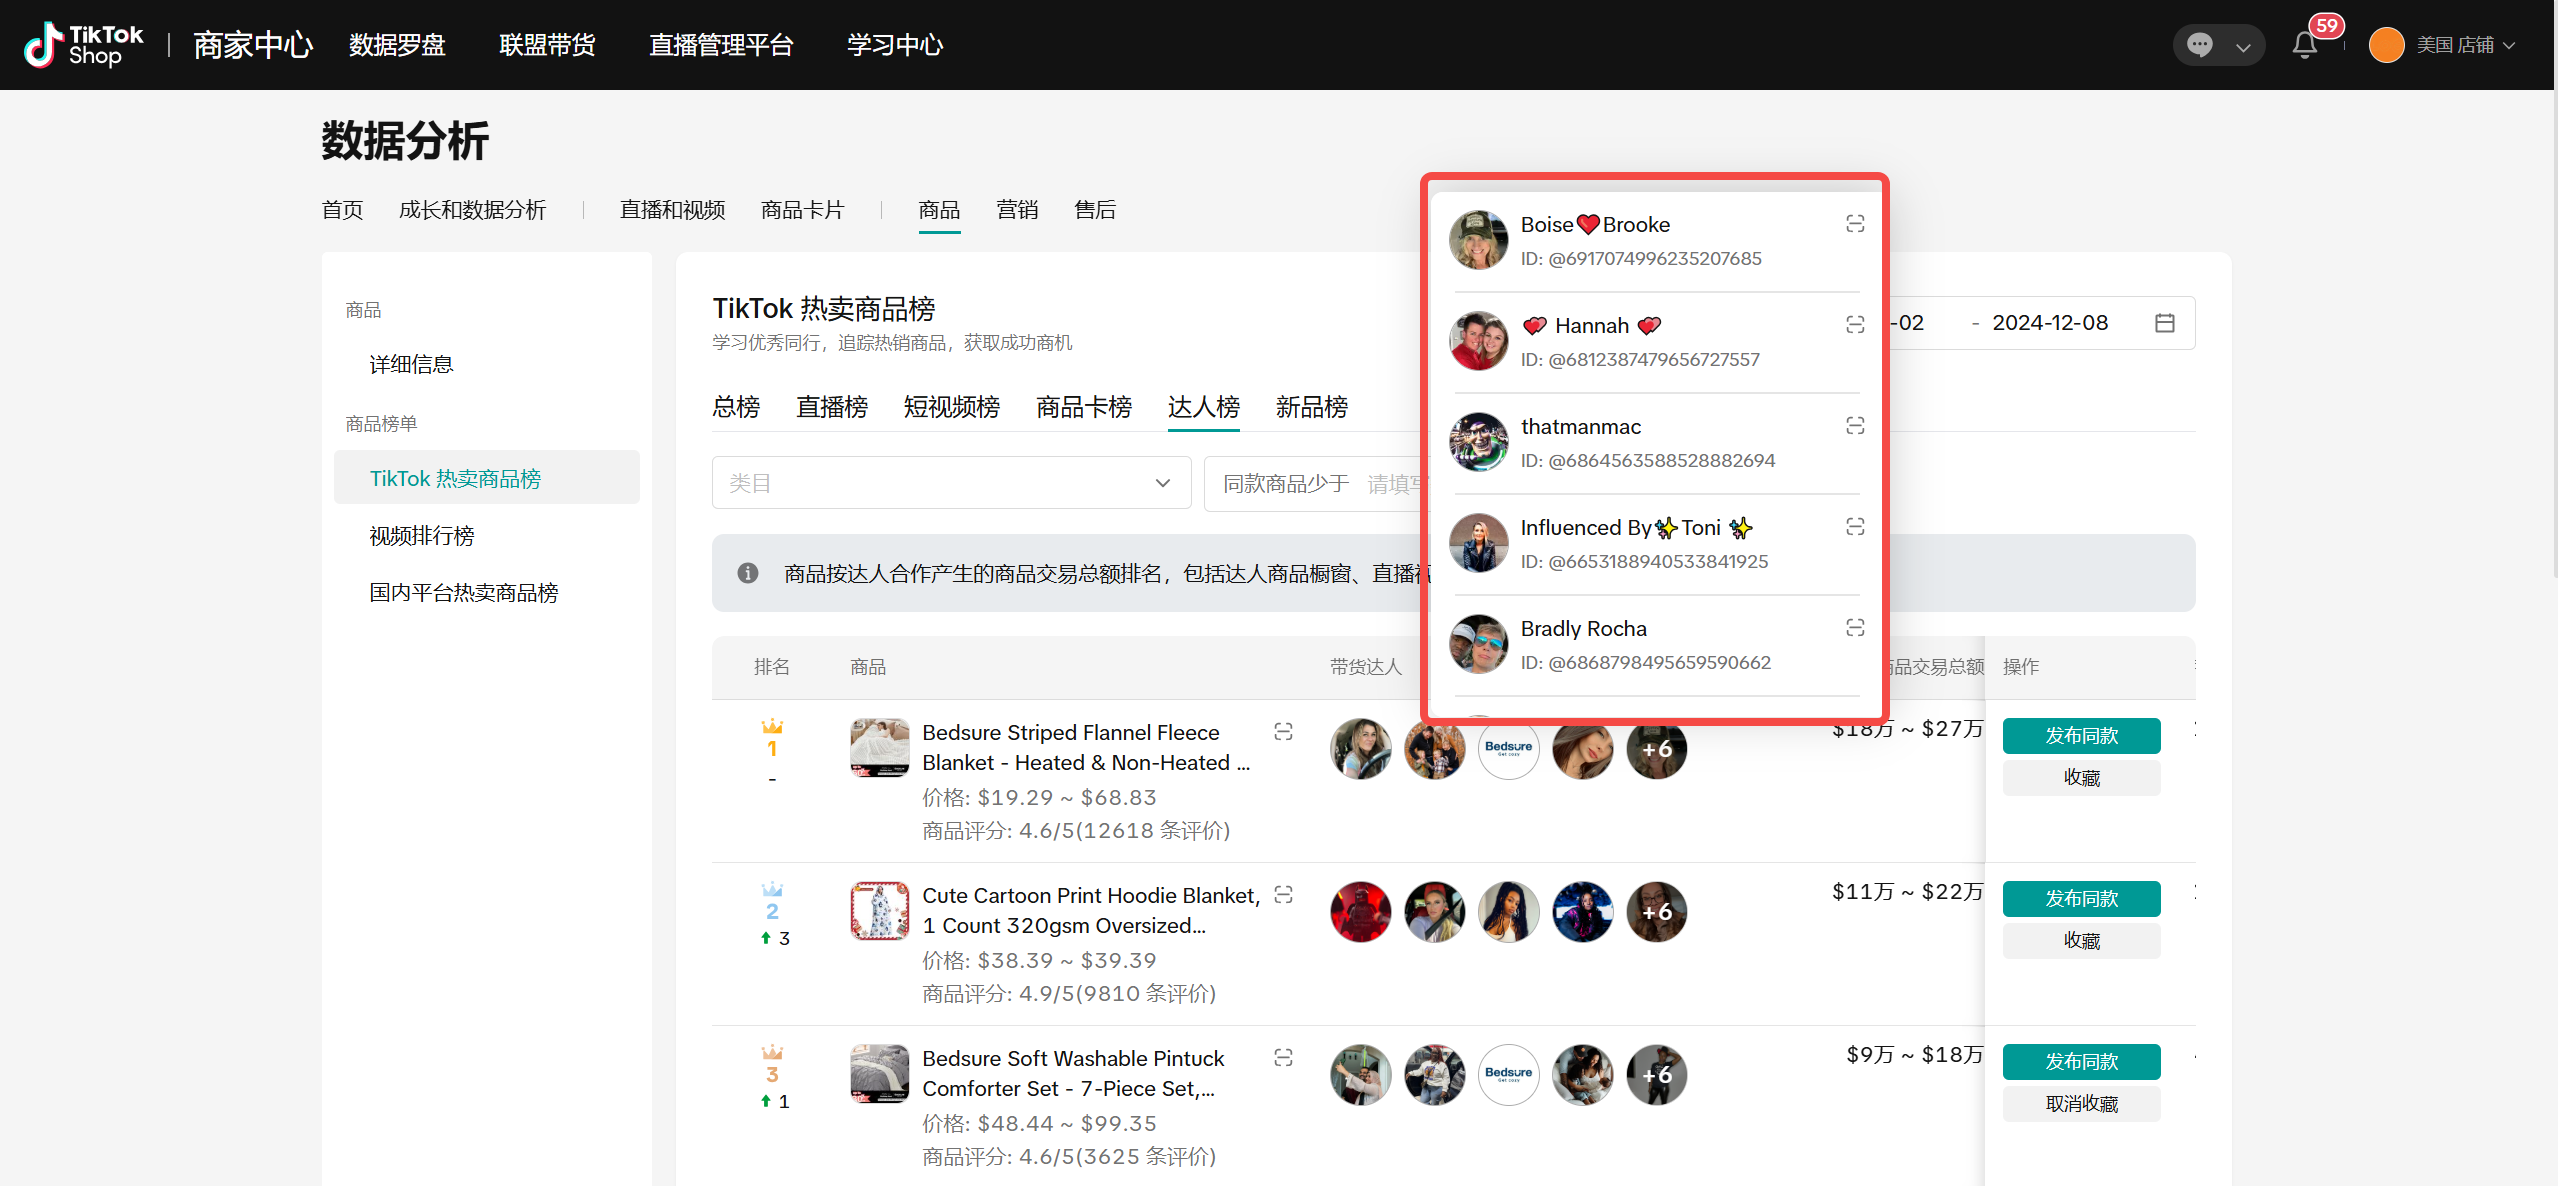Click the calendar icon in date range
This screenshot has height=1186, width=2558.
[2165, 323]
